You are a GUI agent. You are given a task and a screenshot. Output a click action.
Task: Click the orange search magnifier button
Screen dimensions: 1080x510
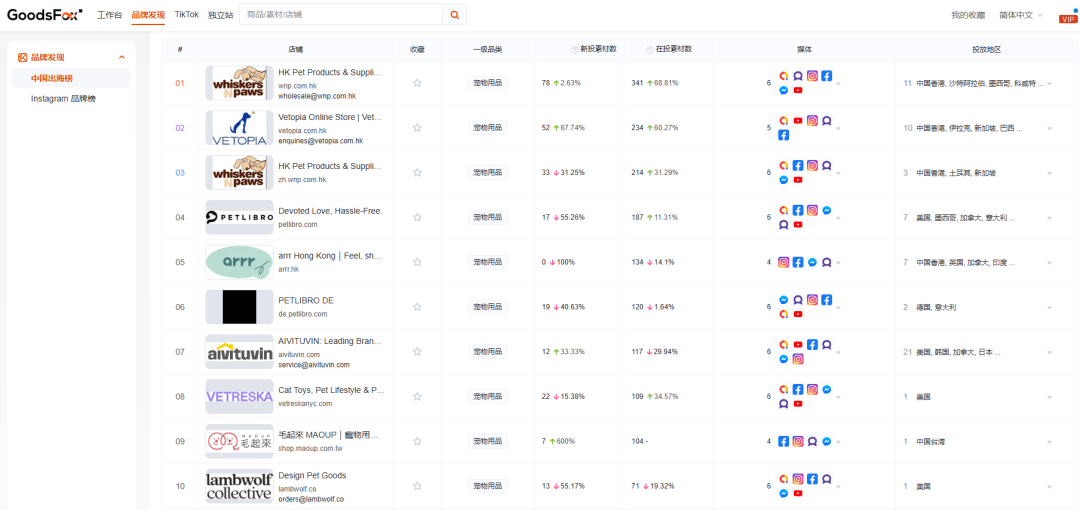[x=455, y=15]
